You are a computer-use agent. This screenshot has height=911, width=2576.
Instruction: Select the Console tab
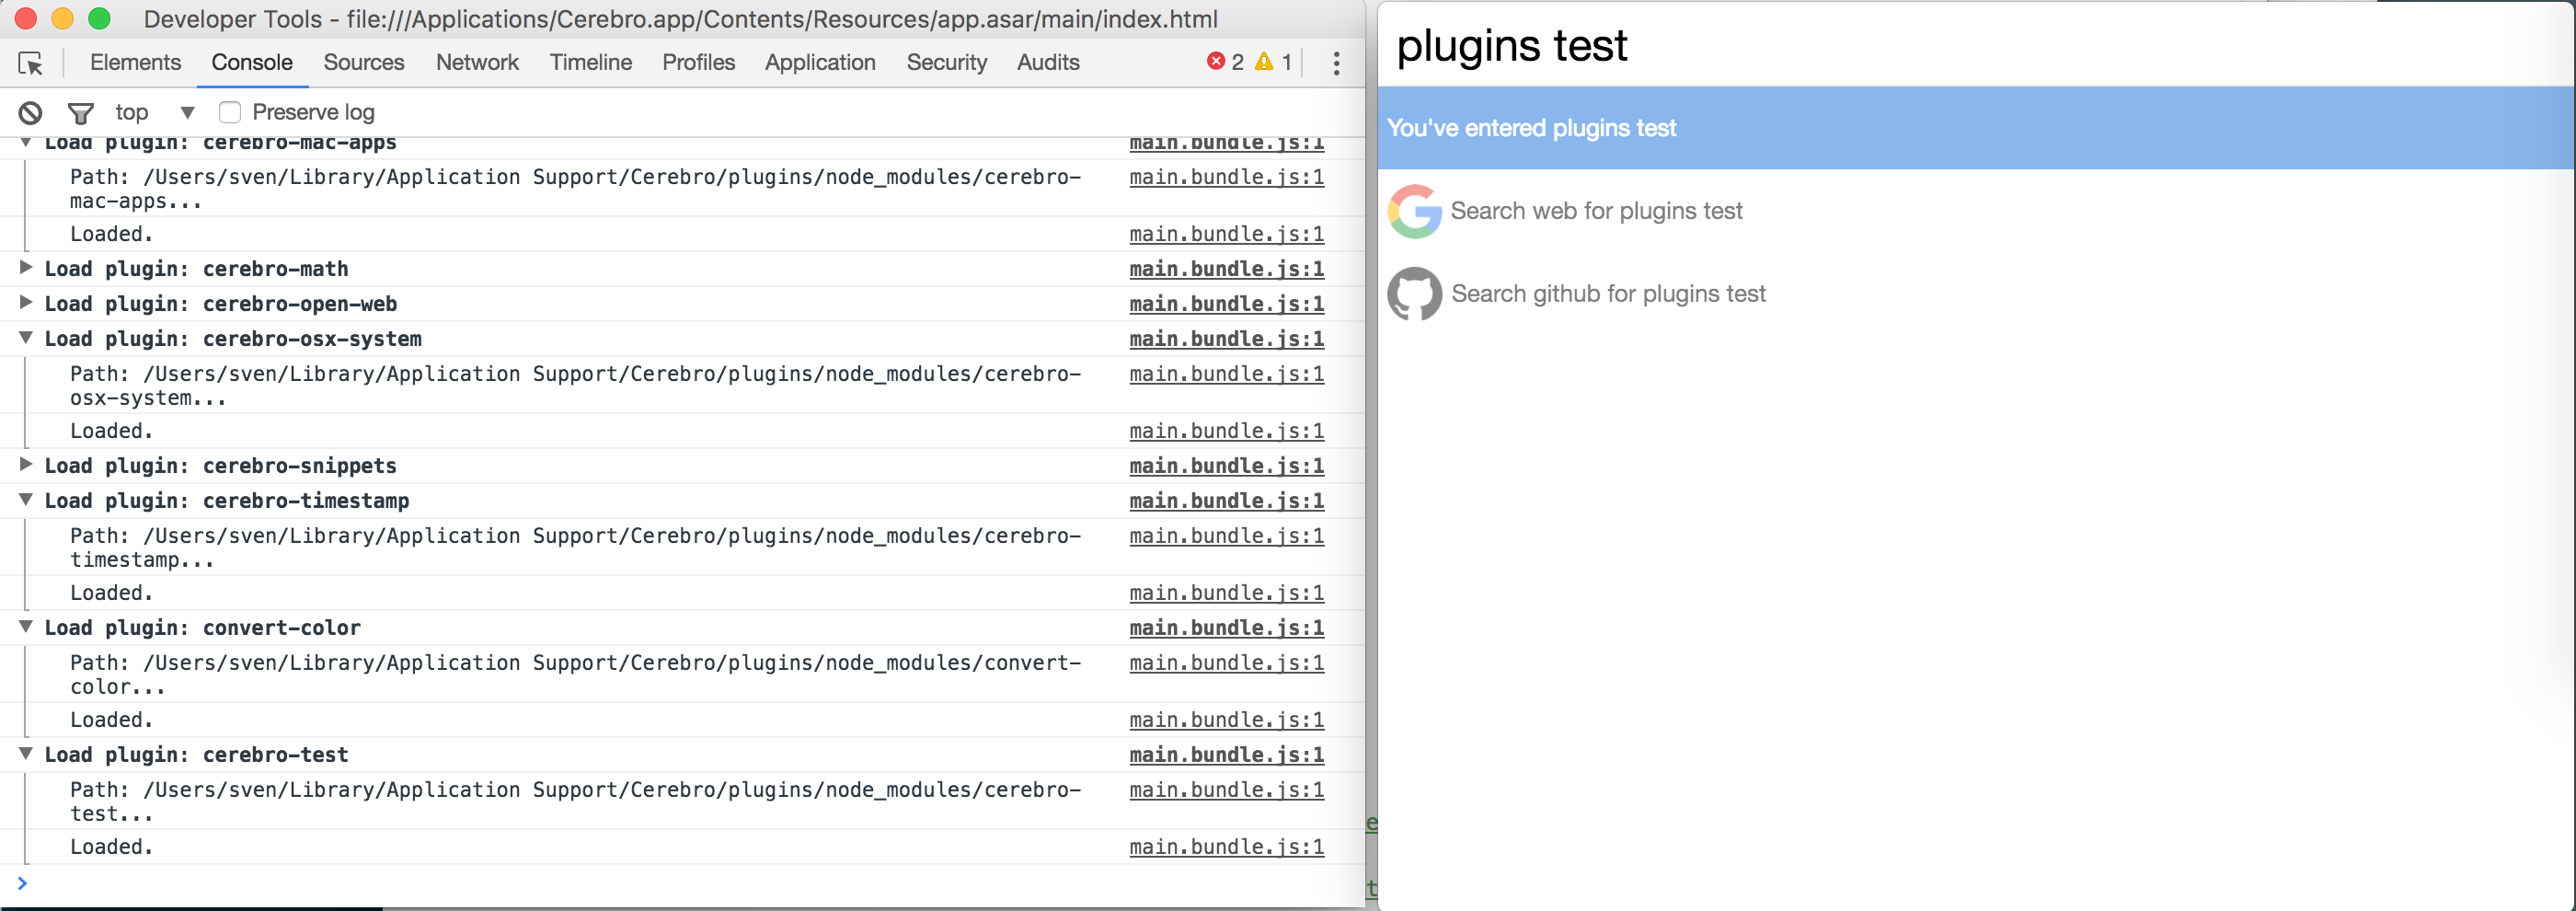(x=252, y=62)
